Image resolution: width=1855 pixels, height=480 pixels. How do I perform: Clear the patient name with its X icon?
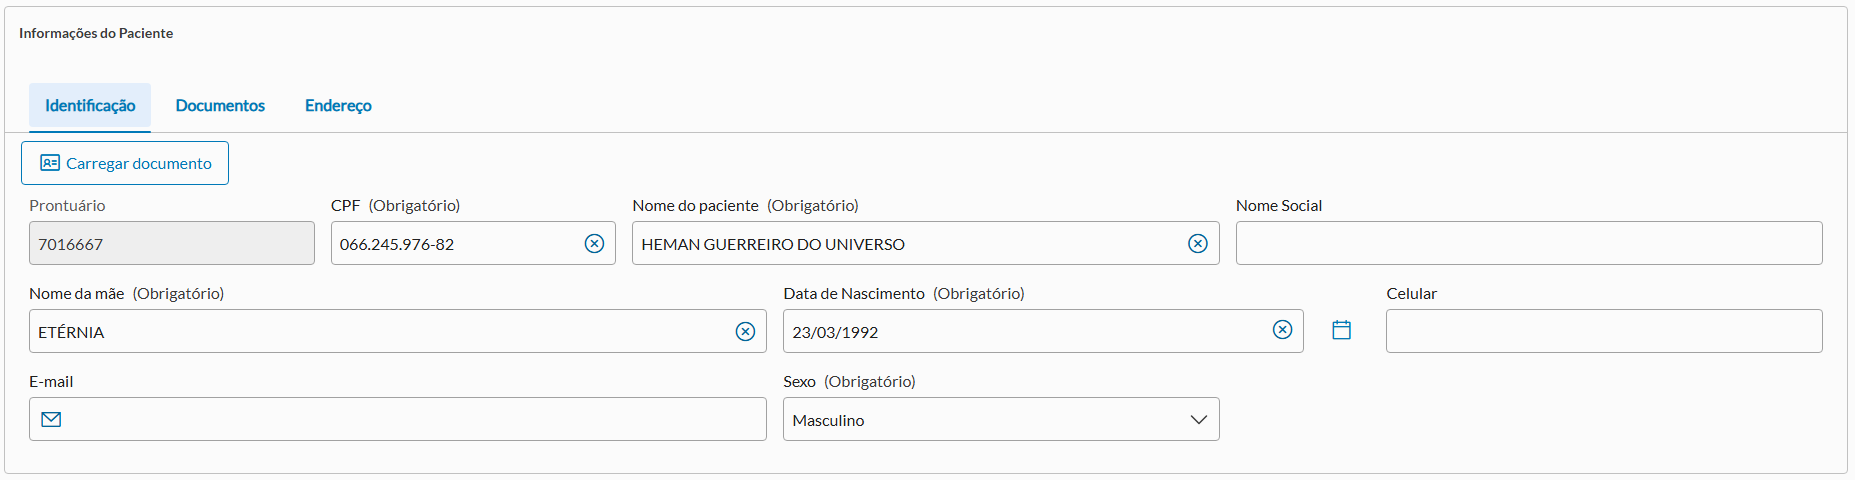1197,244
